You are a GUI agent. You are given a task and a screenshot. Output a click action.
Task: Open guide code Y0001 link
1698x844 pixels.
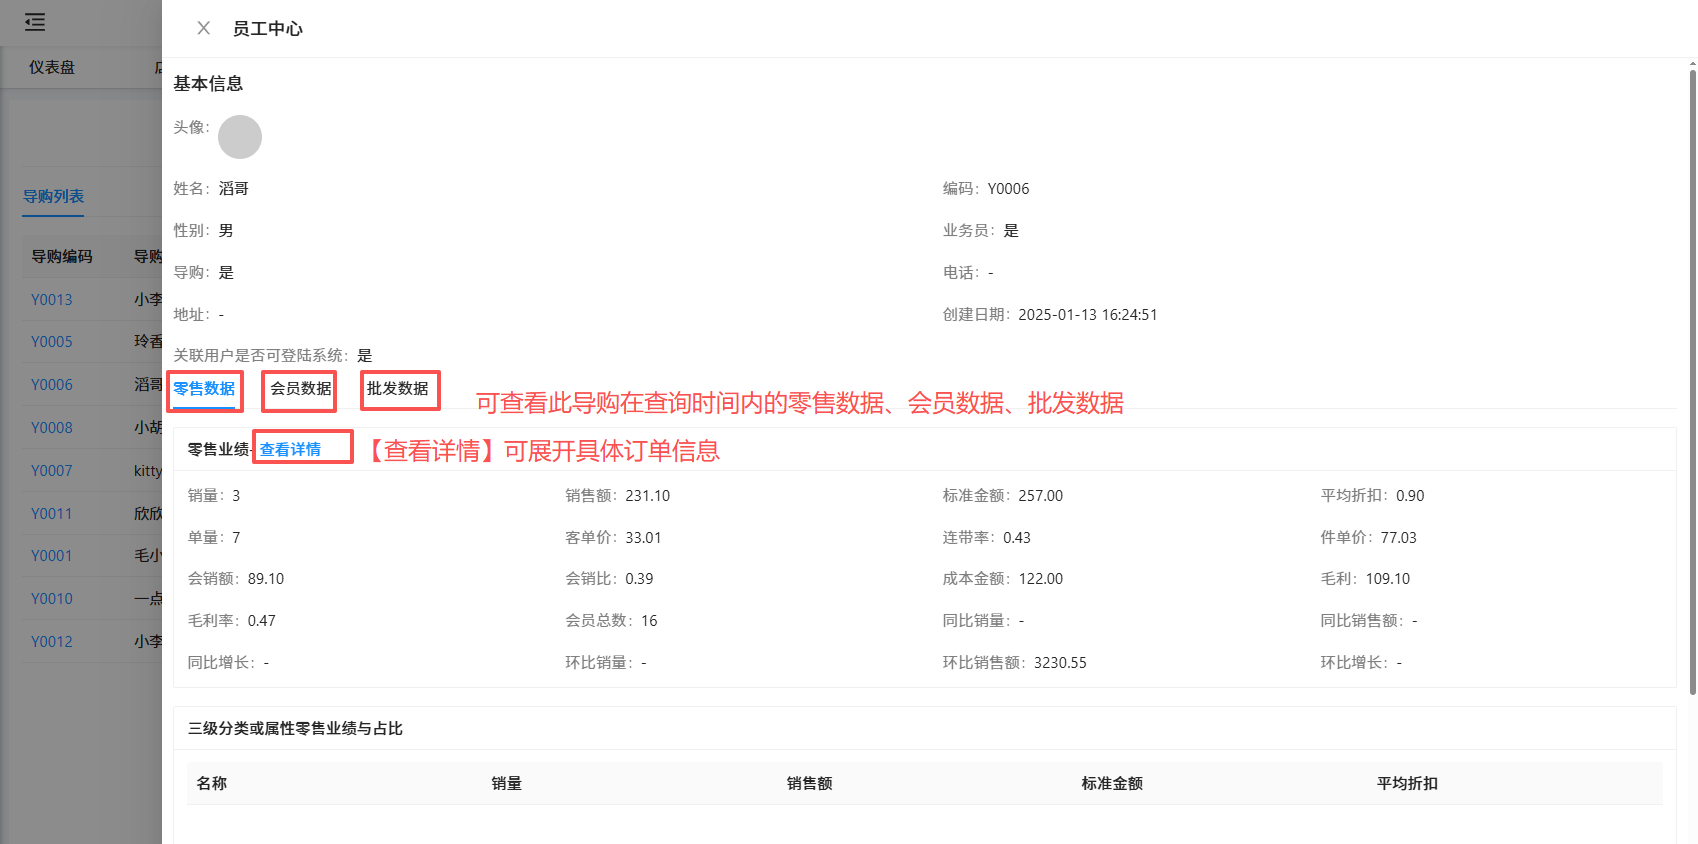[x=52, y=555]
